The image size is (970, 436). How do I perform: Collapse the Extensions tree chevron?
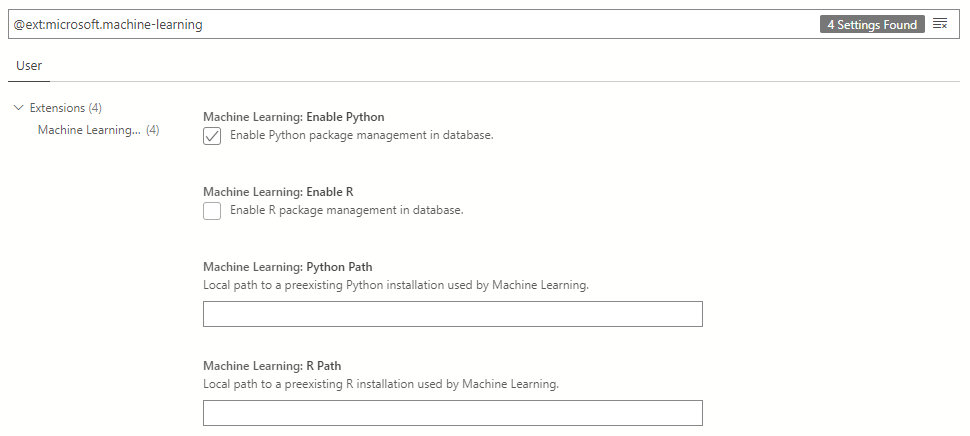[x=18, y=108]
